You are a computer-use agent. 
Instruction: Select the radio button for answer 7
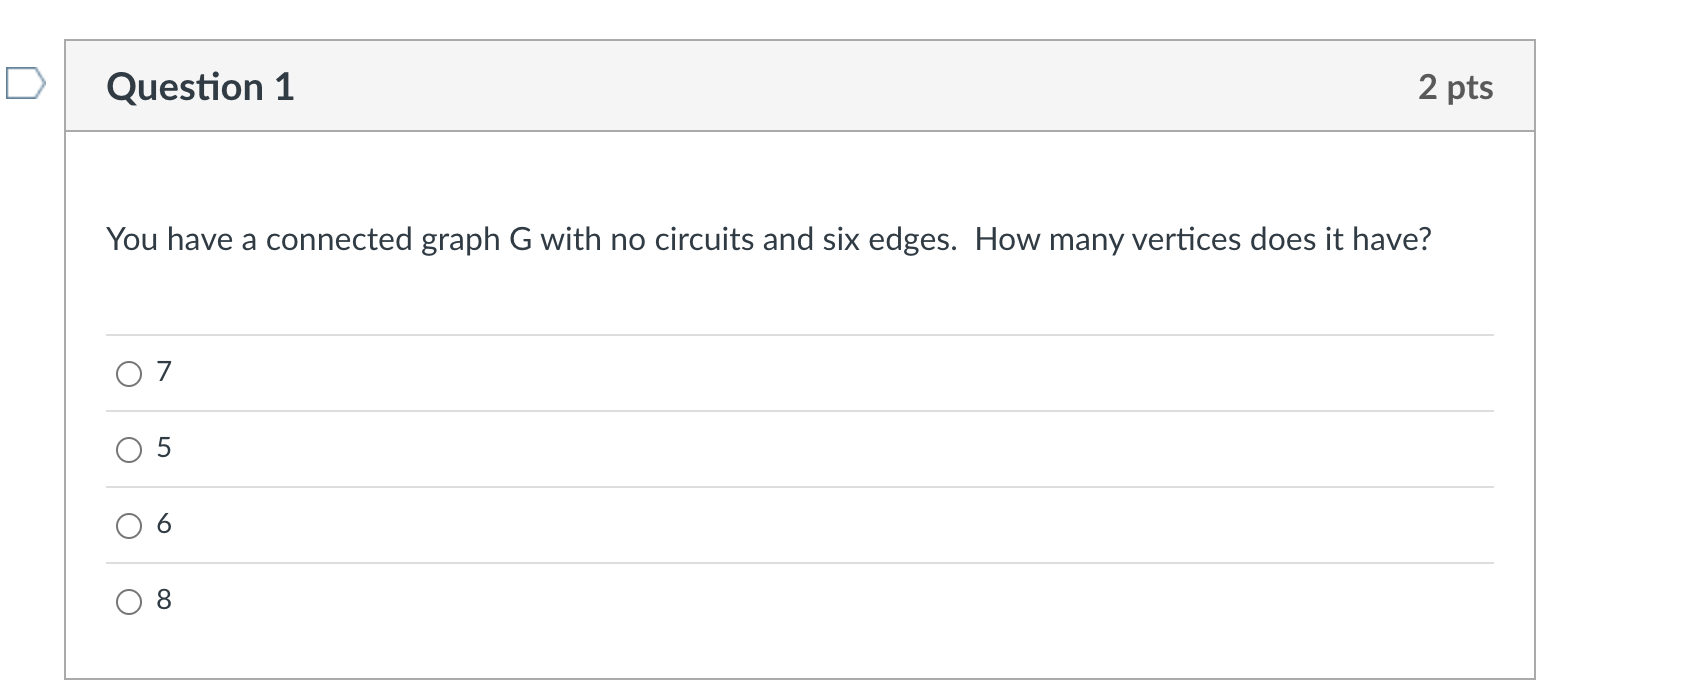[x=129, y=374]
